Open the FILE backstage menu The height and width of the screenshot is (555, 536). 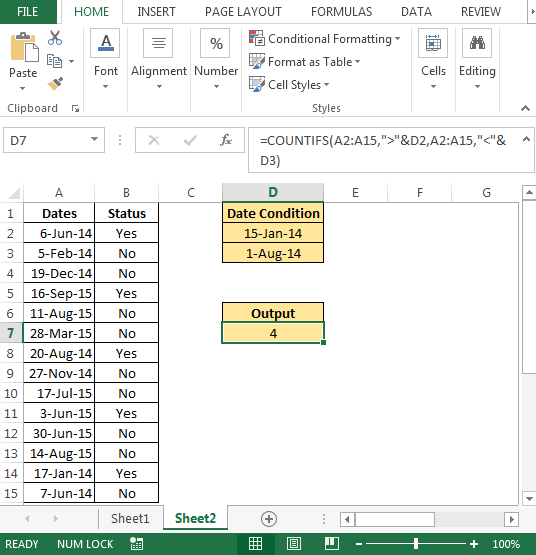[x=28, y=12]
